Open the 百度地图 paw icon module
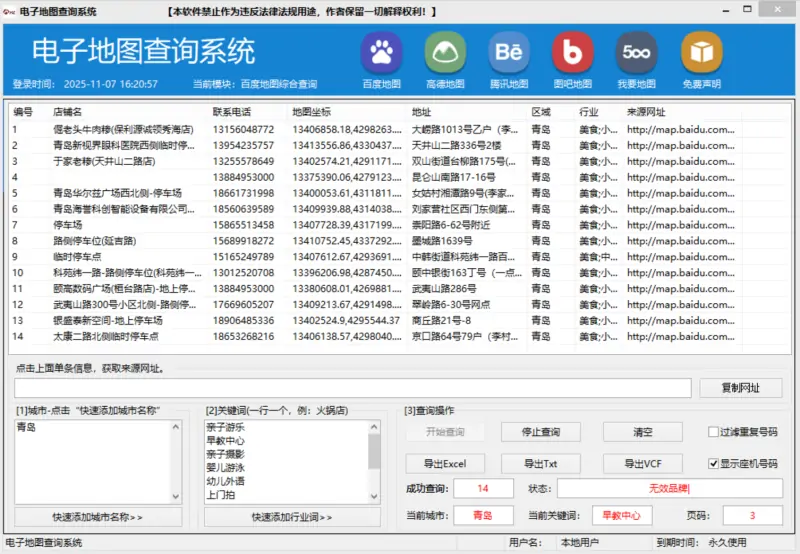800x554 pixels. [382, 52]
